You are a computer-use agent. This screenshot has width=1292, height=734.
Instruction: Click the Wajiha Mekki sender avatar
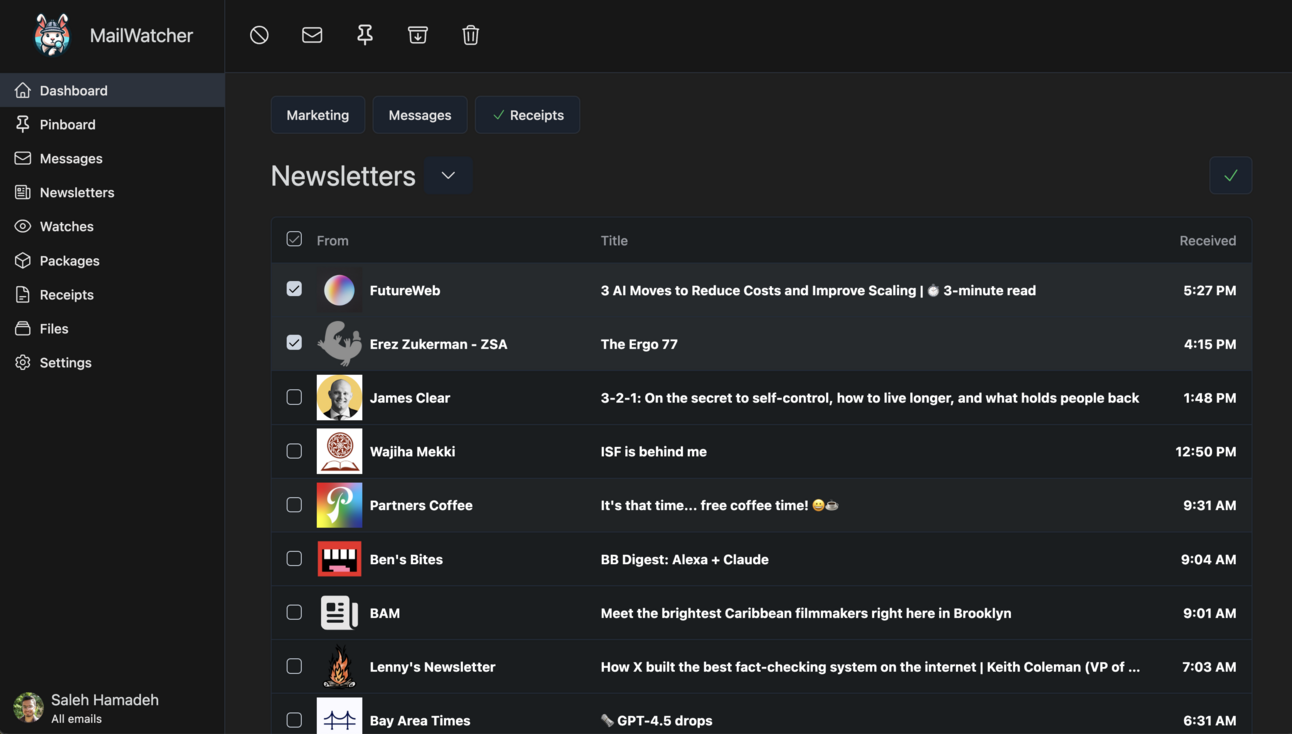pos(339,451)
